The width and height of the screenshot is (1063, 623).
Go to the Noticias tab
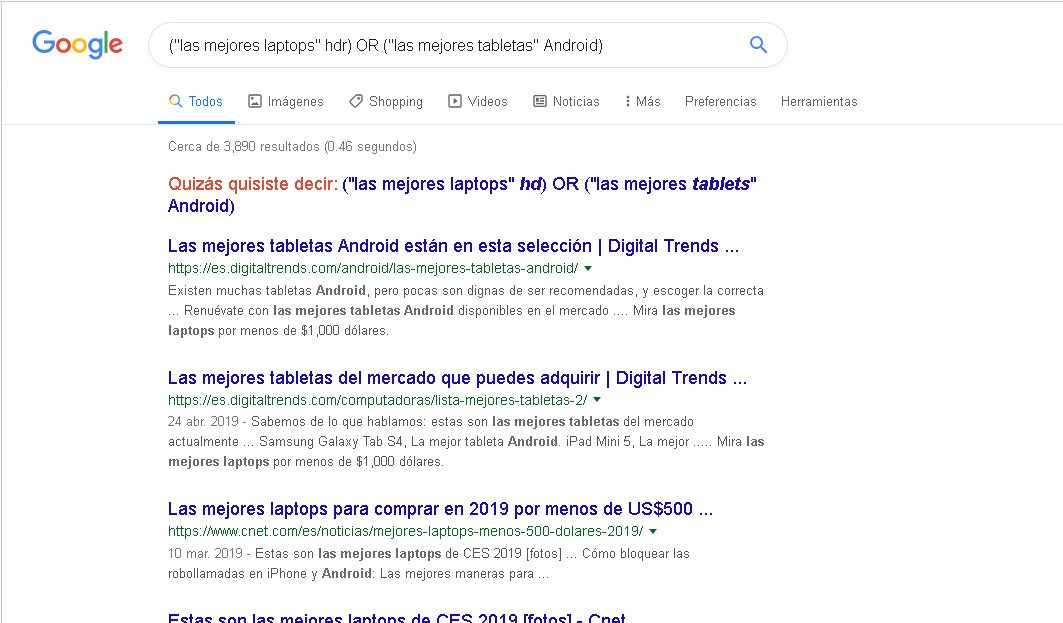[566, 101]
